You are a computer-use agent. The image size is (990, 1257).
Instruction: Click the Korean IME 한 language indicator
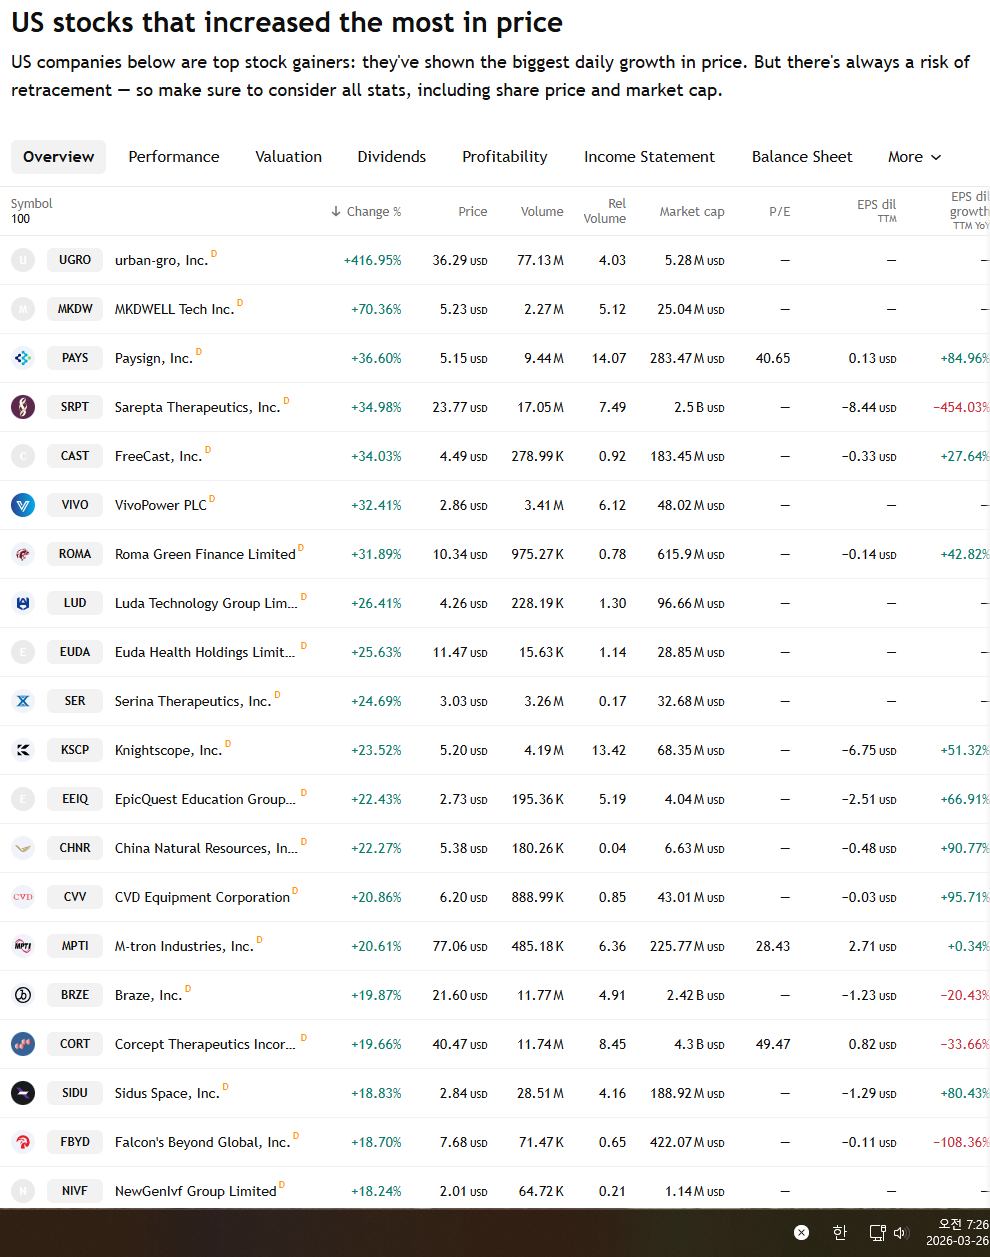tap(840, 1232)
